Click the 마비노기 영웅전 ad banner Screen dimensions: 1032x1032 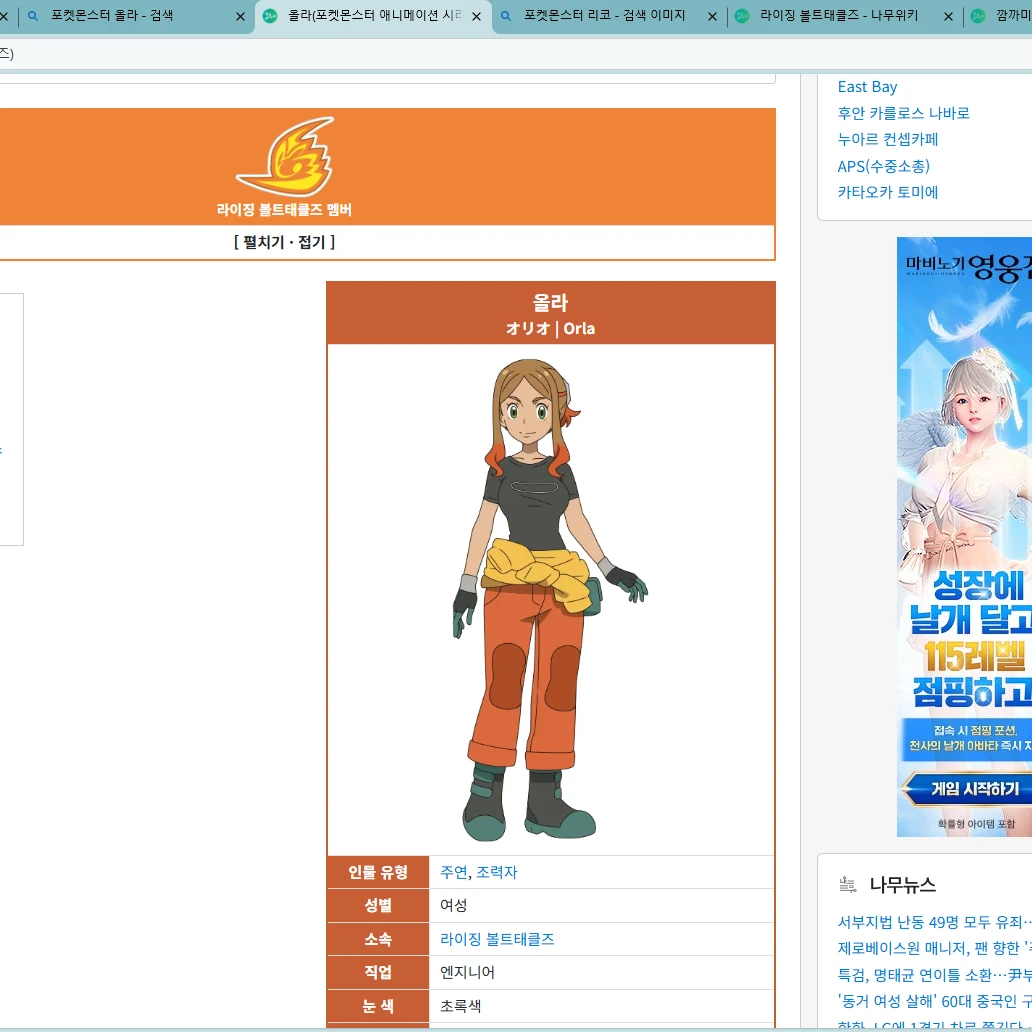[x=964, y=536]
